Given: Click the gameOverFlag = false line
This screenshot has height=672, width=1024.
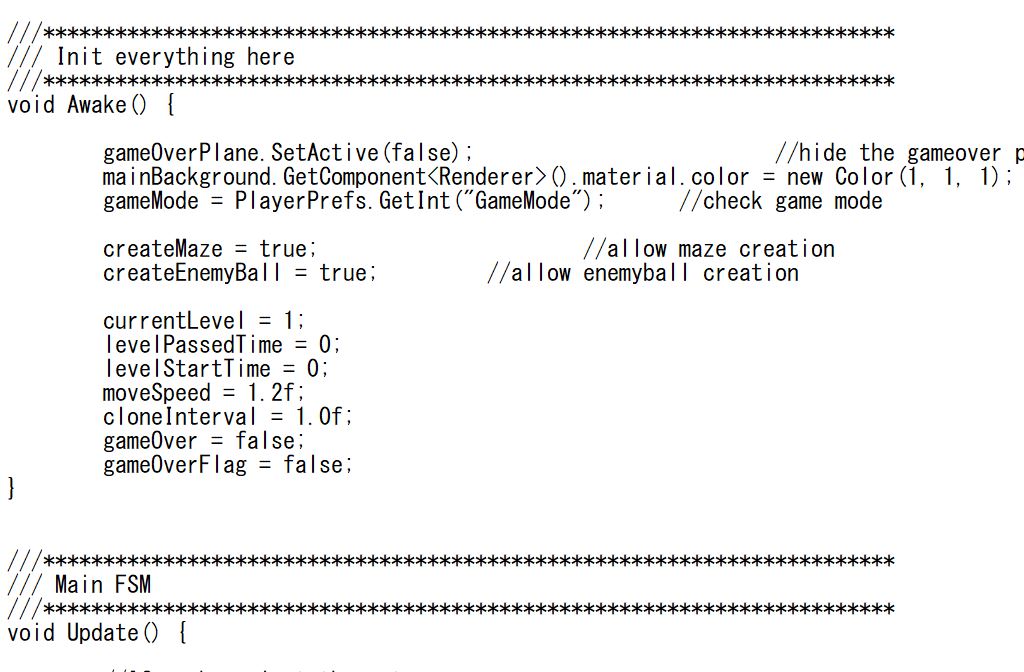Looking at the screenshot, I should [227, 465].
